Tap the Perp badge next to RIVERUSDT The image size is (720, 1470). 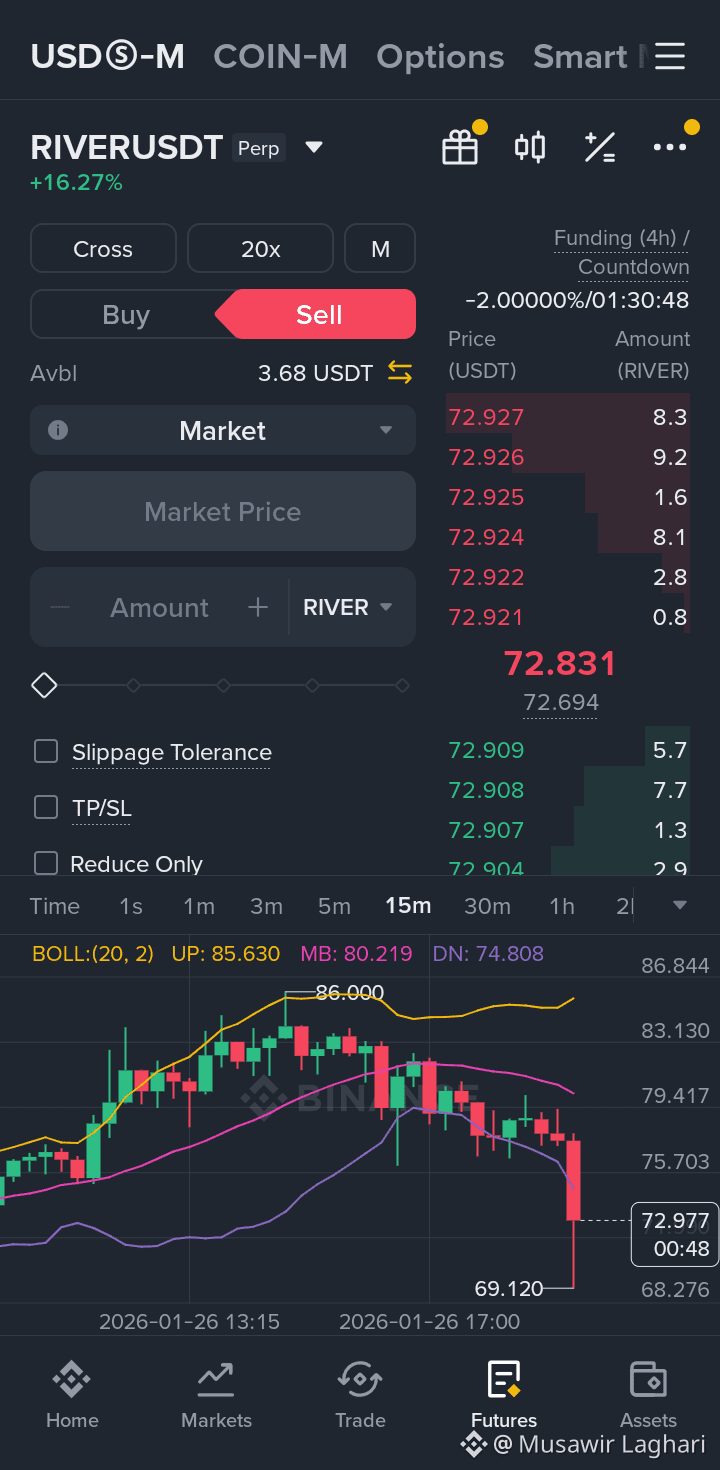[x=259, y=148]
